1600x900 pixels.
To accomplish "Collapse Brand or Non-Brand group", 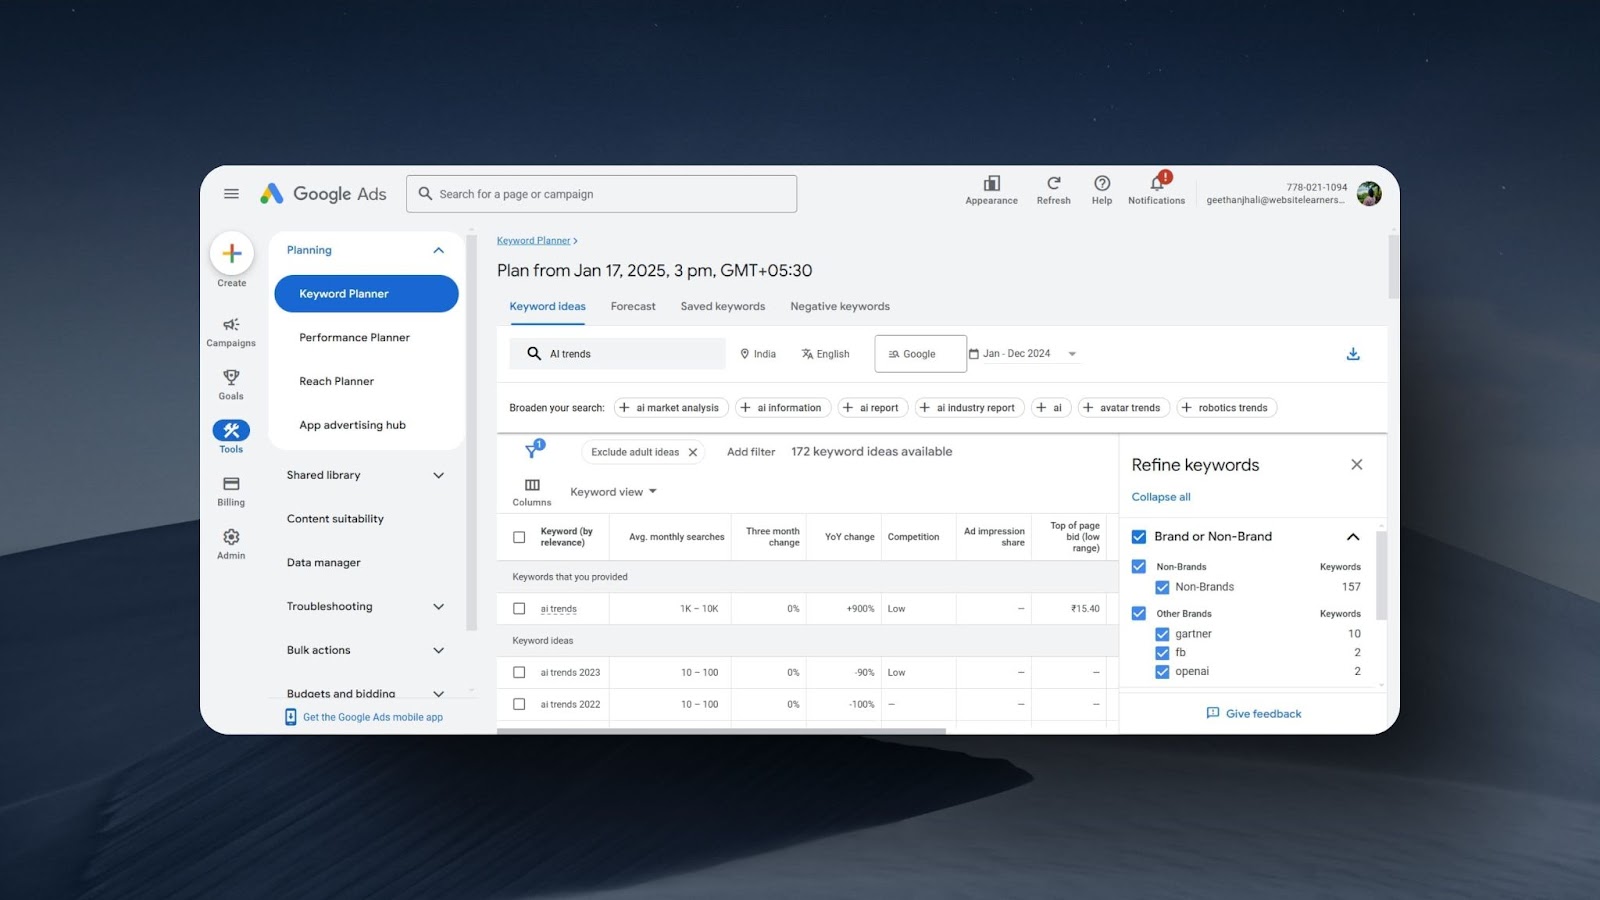I will 1353,537.
